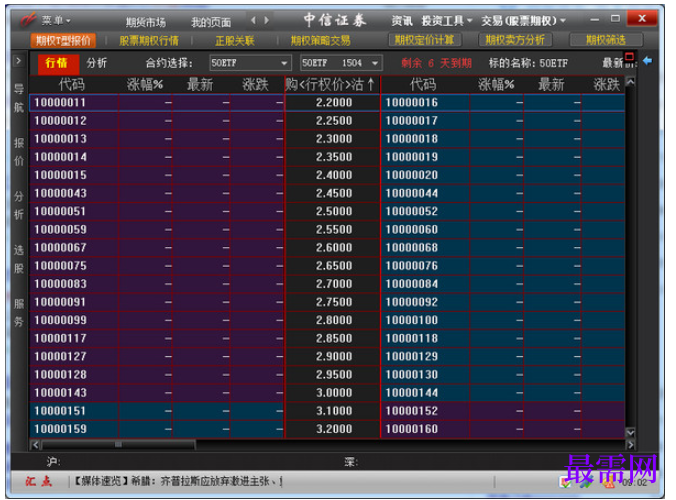
Task: Switch to the 股票期权行情 tab
Action: 149,41
